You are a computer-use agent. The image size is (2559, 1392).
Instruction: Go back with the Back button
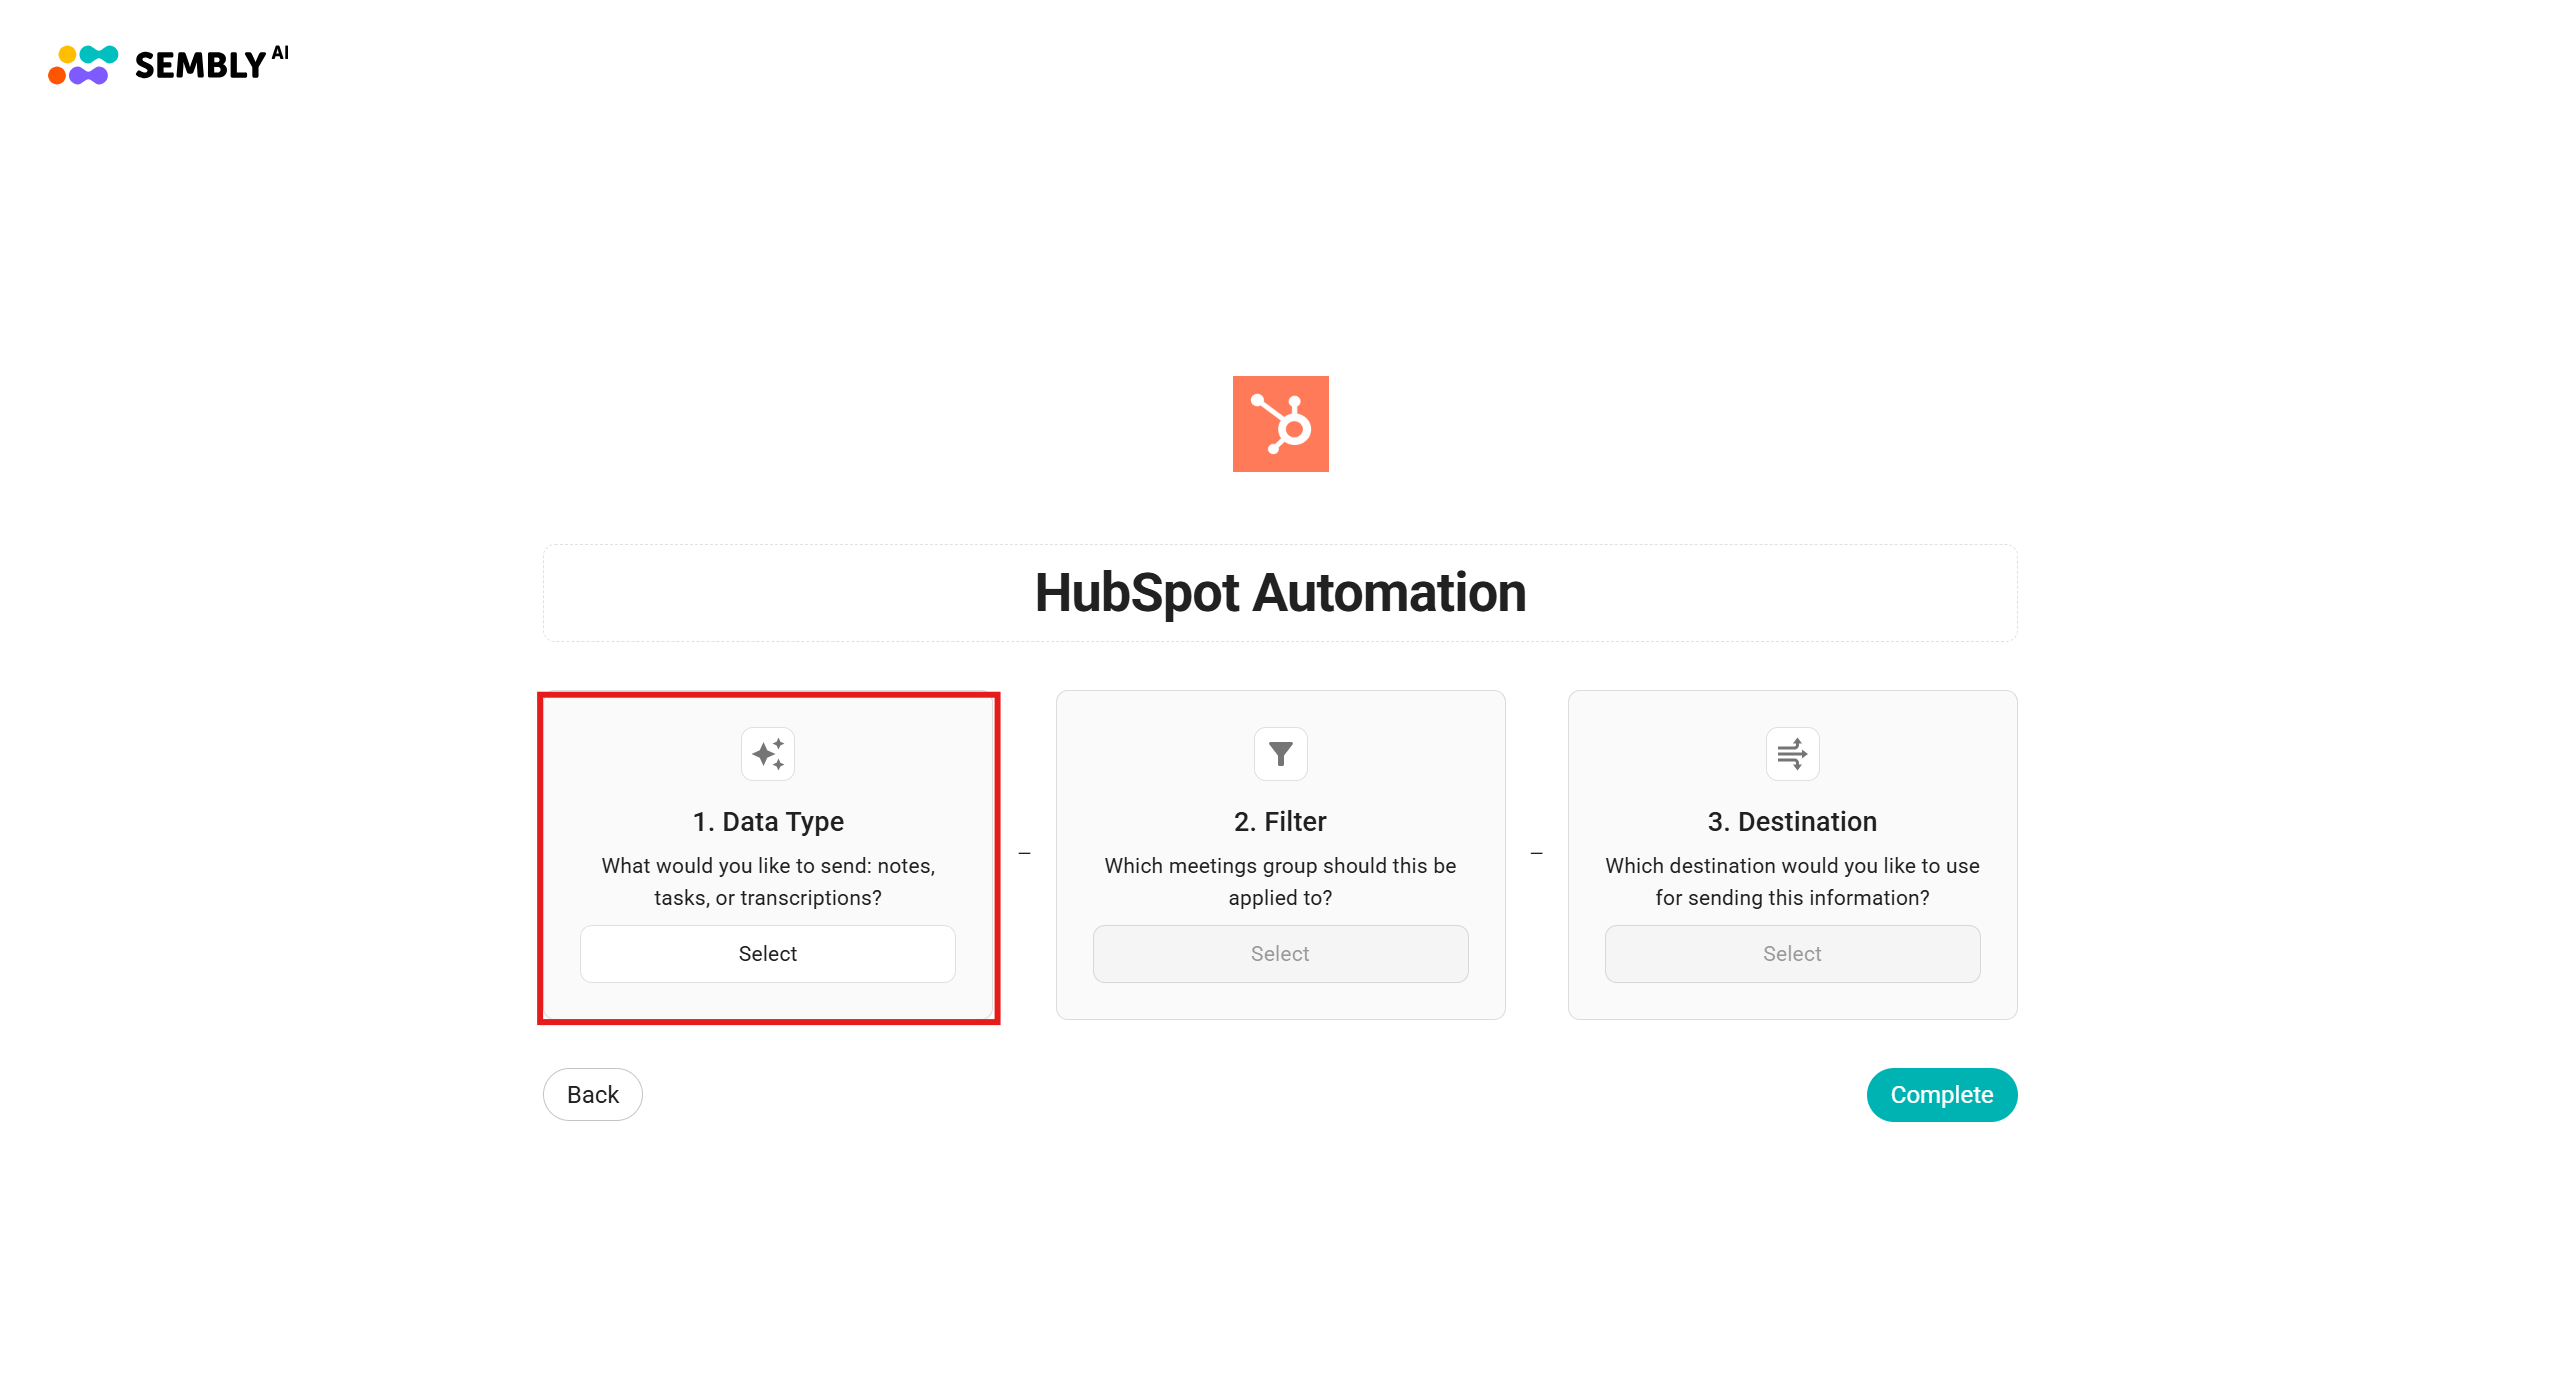593,1095
